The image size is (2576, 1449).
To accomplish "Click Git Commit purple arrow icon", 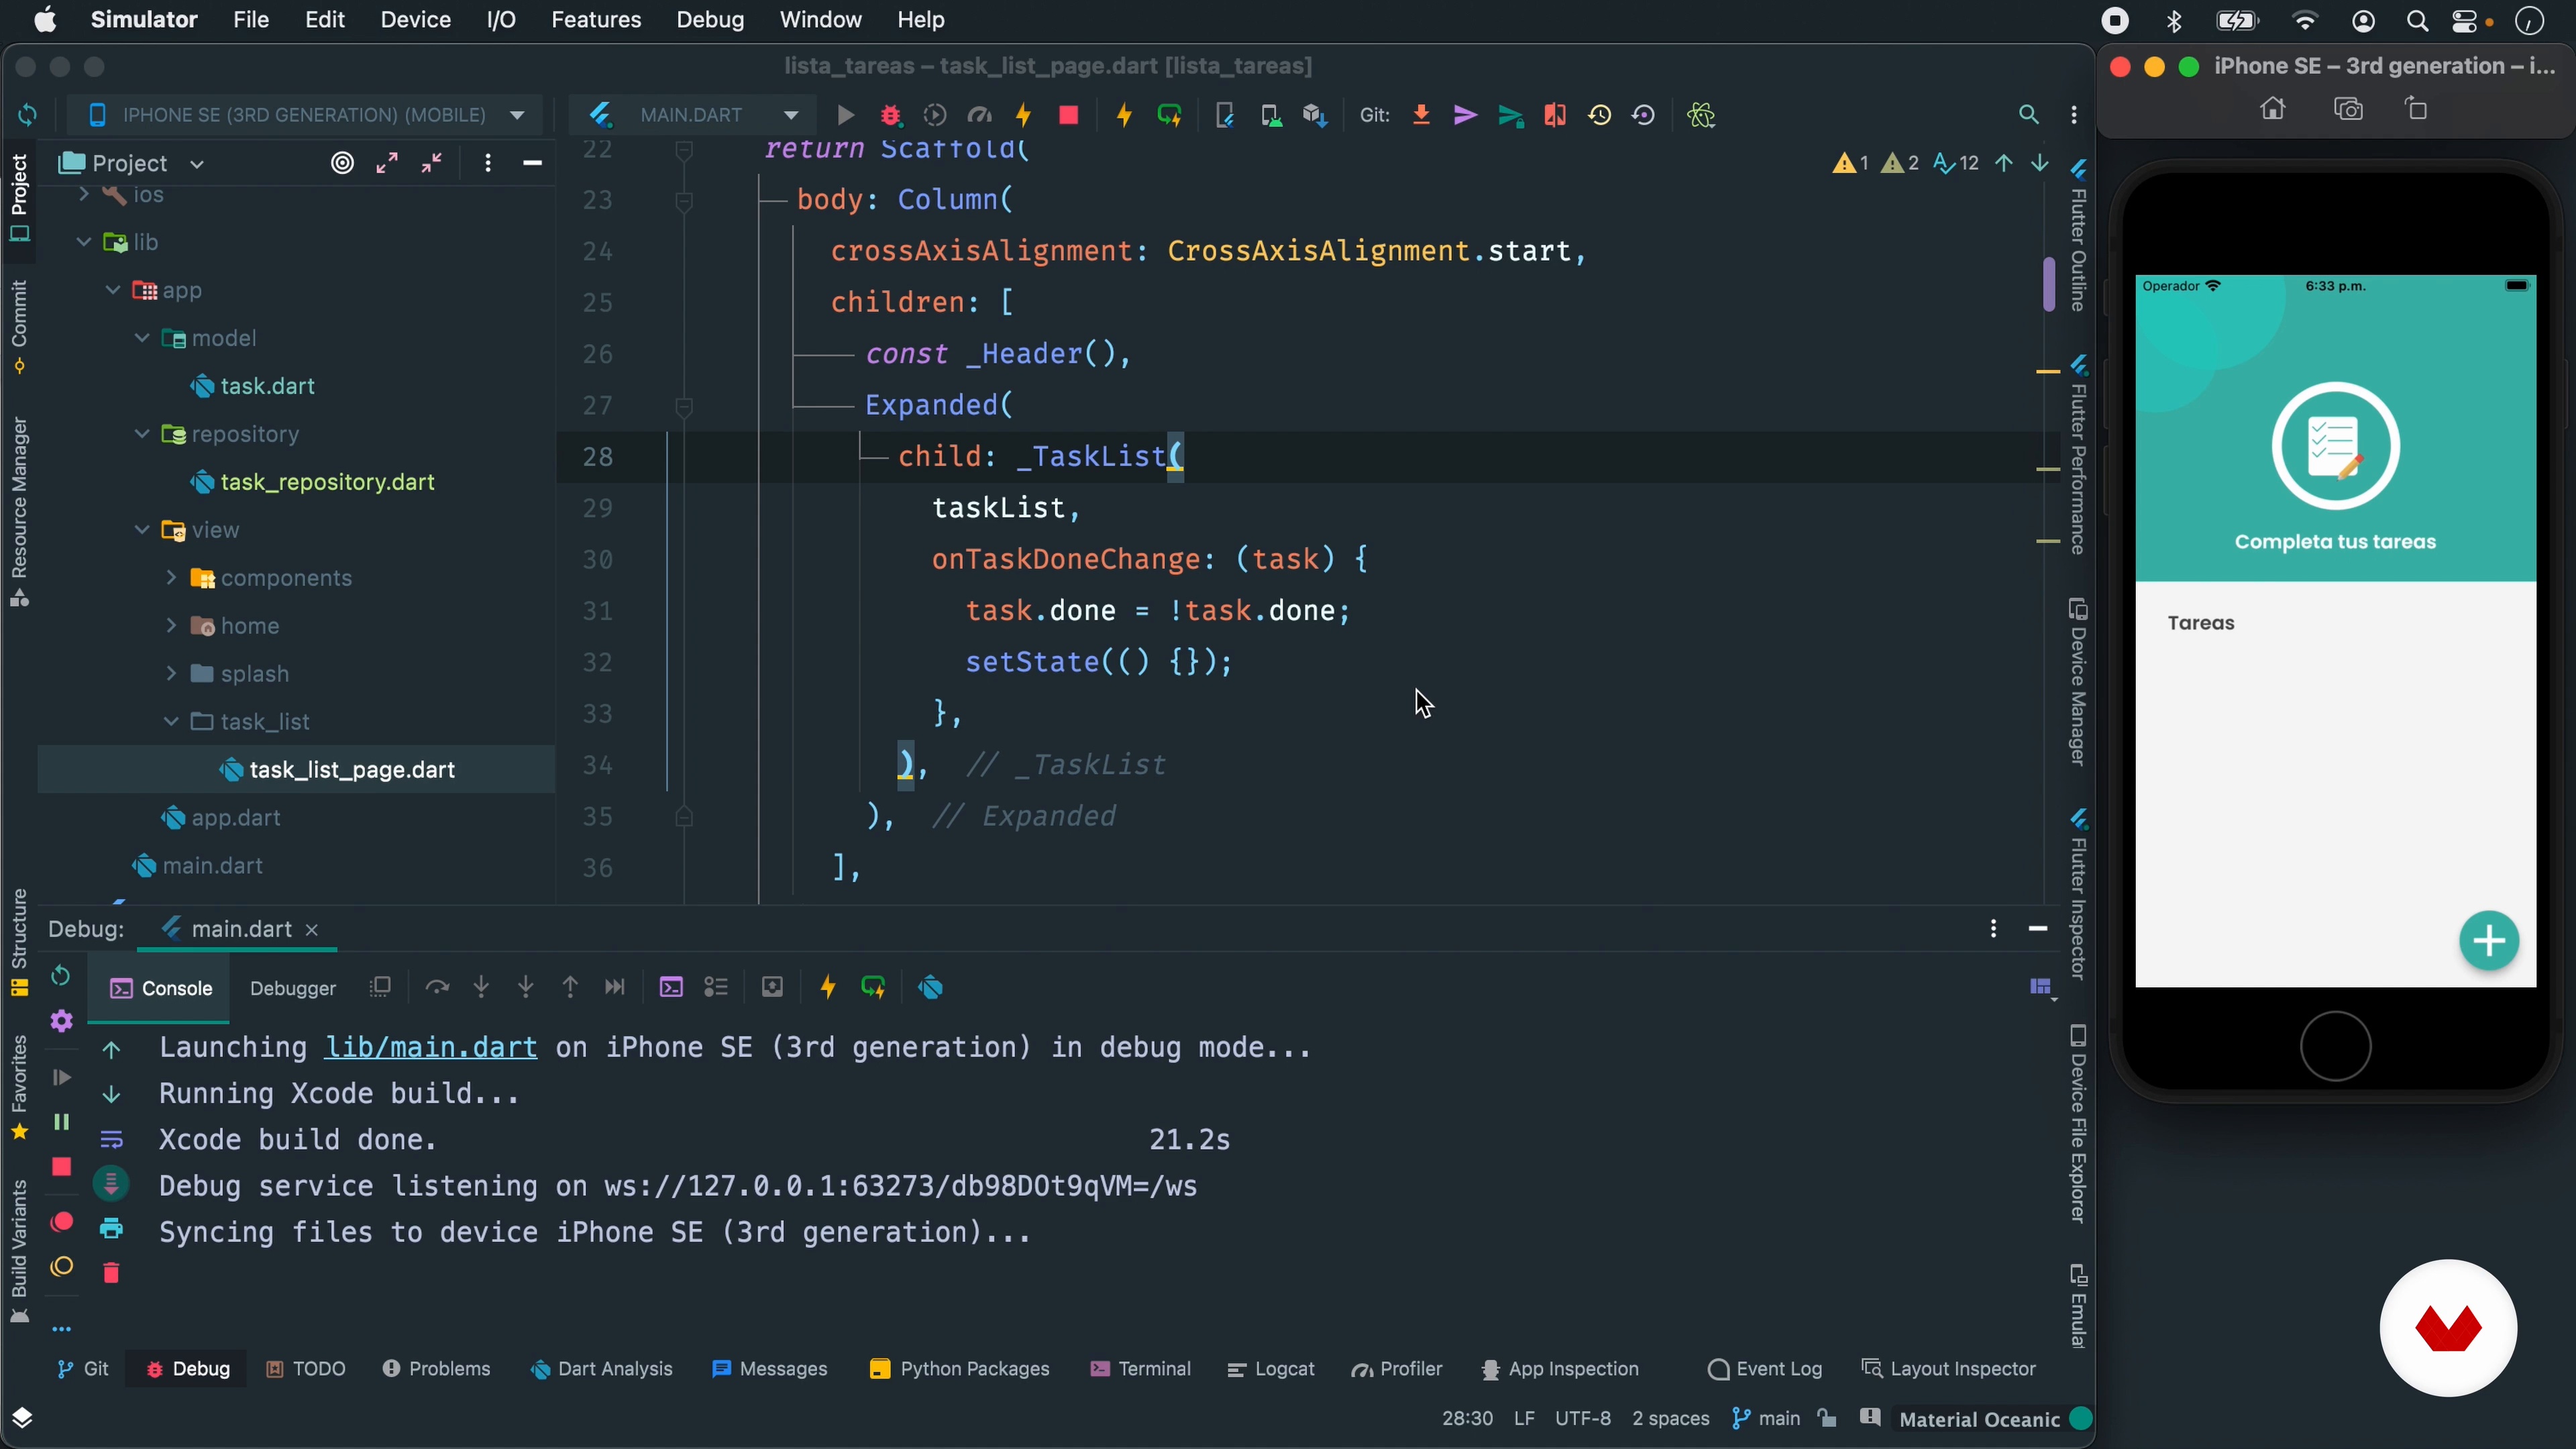I will click(1465, 115).
